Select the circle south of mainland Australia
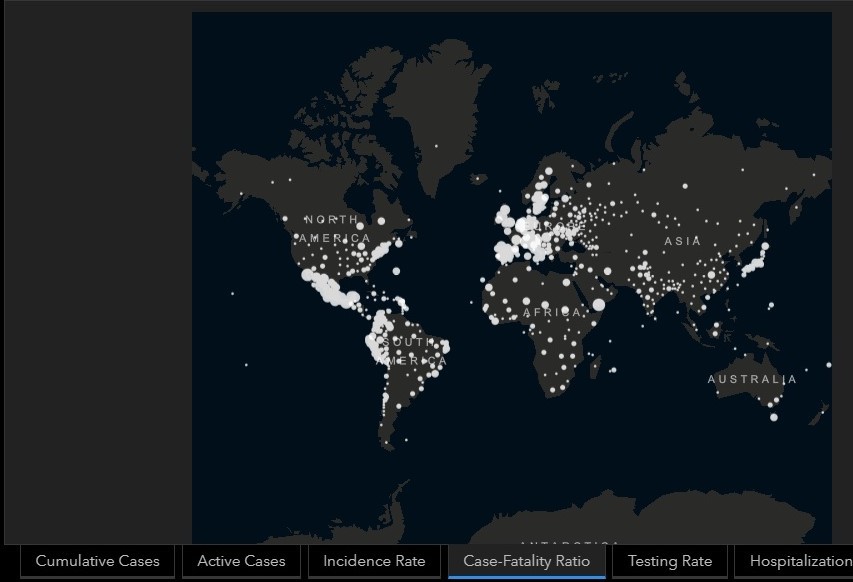Viewport: 853px width, 582px height. [774, 417]
